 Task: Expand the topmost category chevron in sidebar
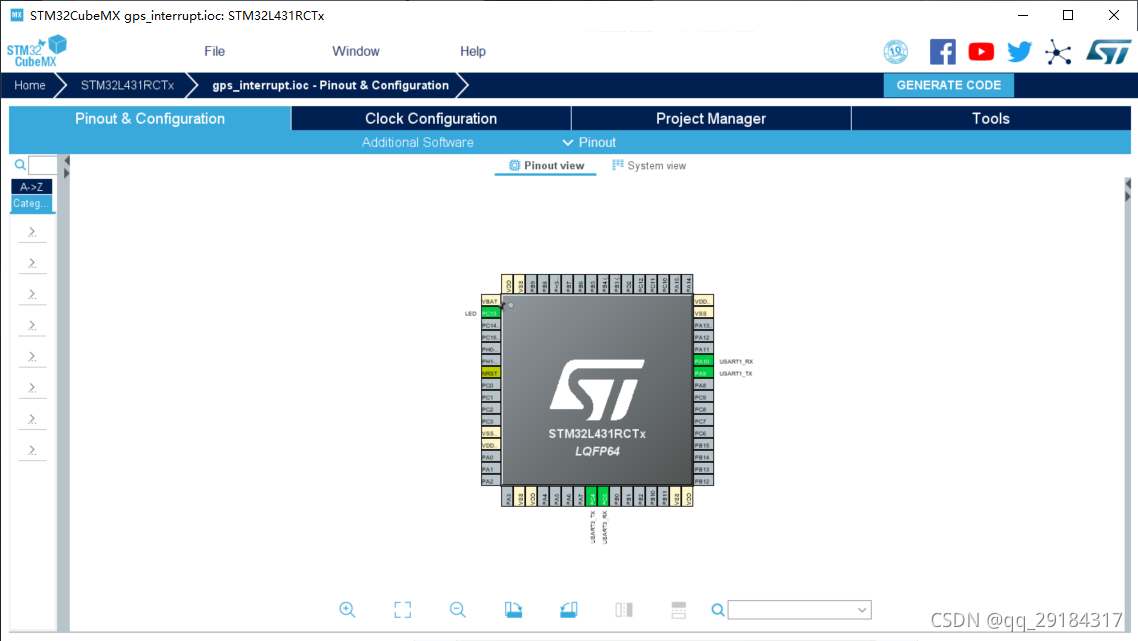tap(32, 232)
